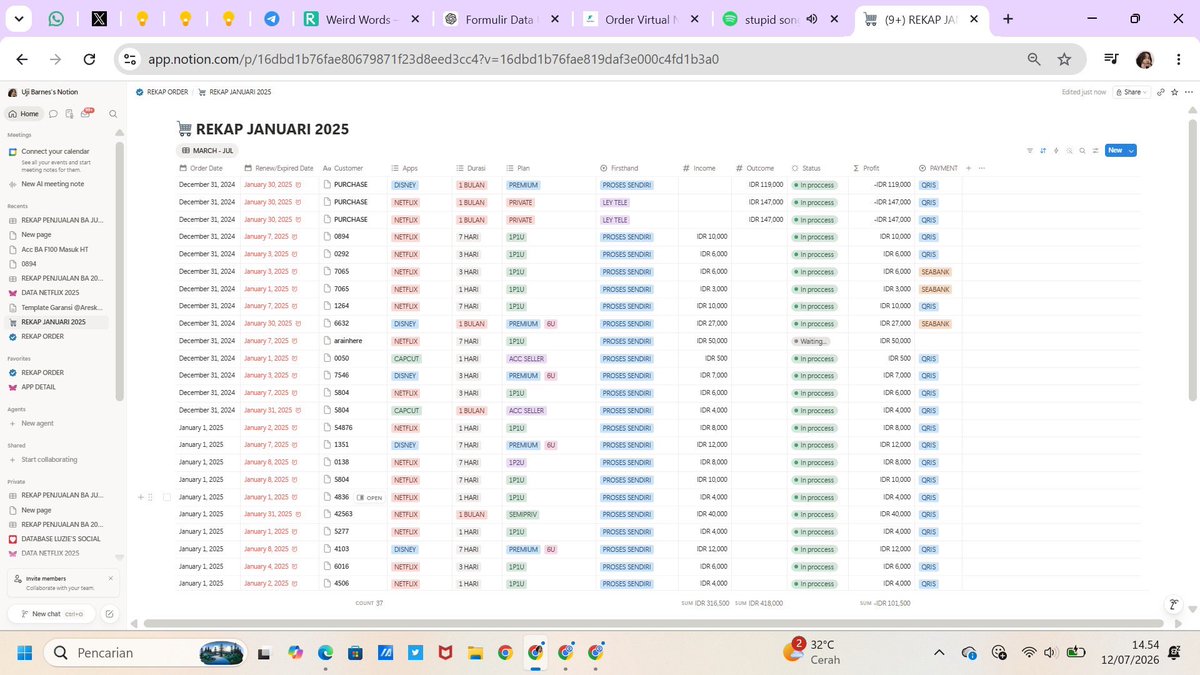Dismiss the Invite members card
Image resolution: width=1200 pixels, height=675 pixels.
[110, 578]
